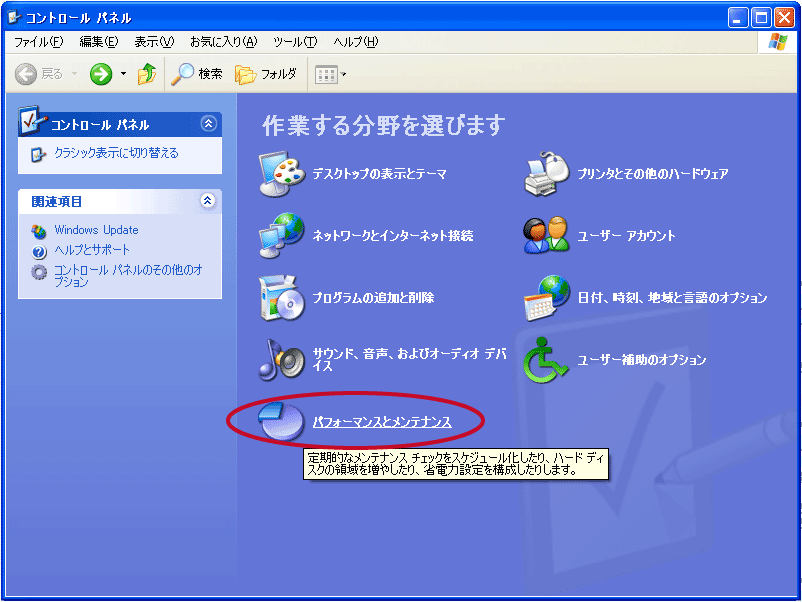Click the control panel title bar icon
This screenshot has height=602, width=802.
tap(14, 17)
